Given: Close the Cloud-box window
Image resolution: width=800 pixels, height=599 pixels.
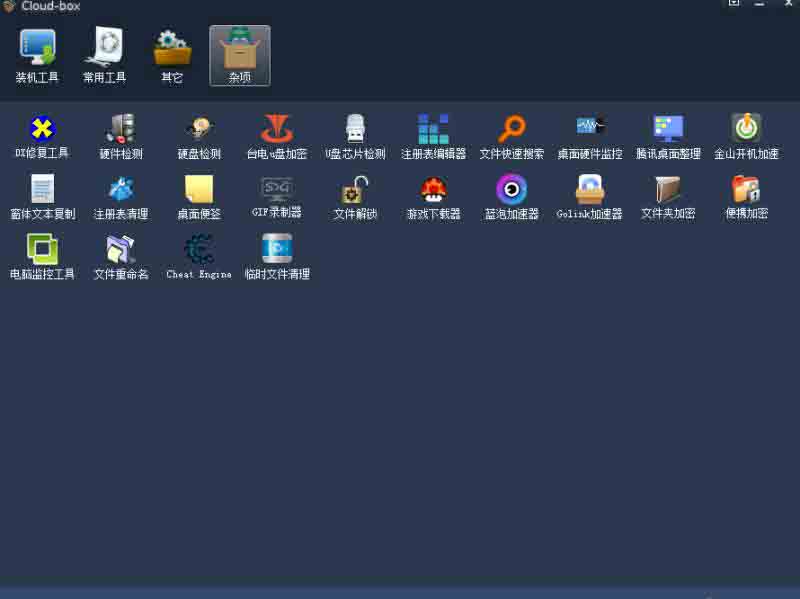Looking at the screenshot, I should 788,3.
